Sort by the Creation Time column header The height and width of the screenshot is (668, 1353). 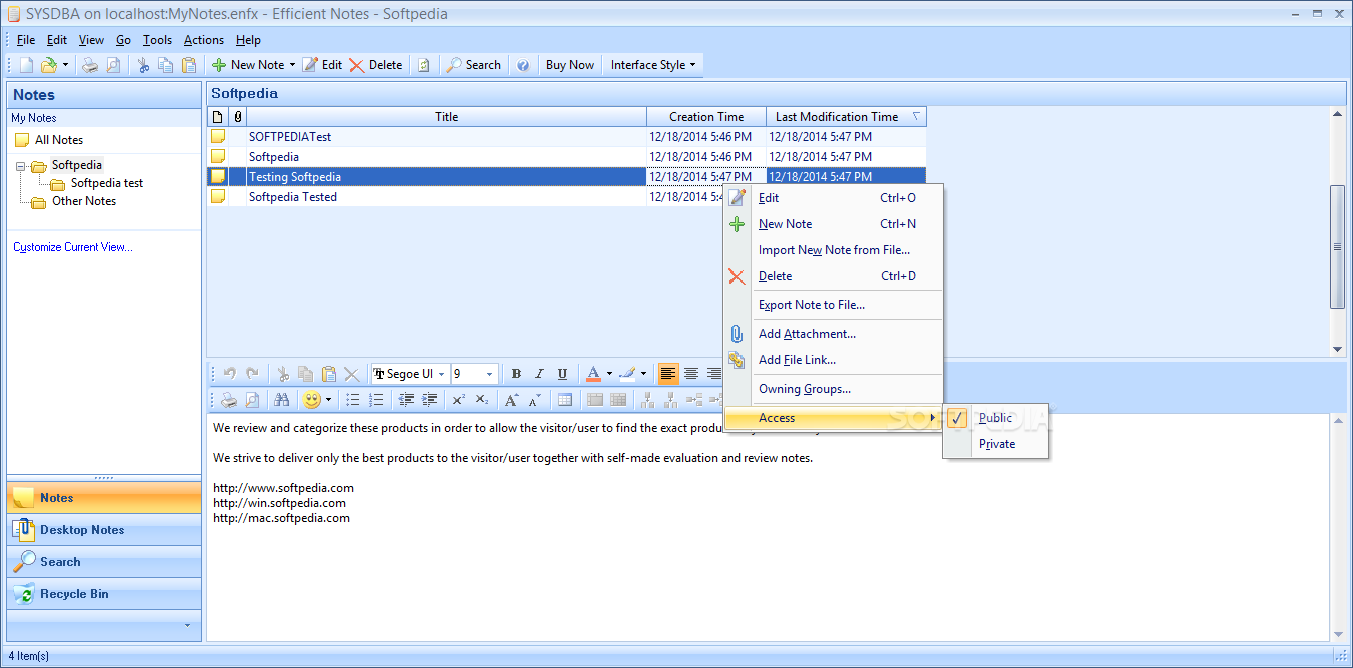[x=706, y=117]
